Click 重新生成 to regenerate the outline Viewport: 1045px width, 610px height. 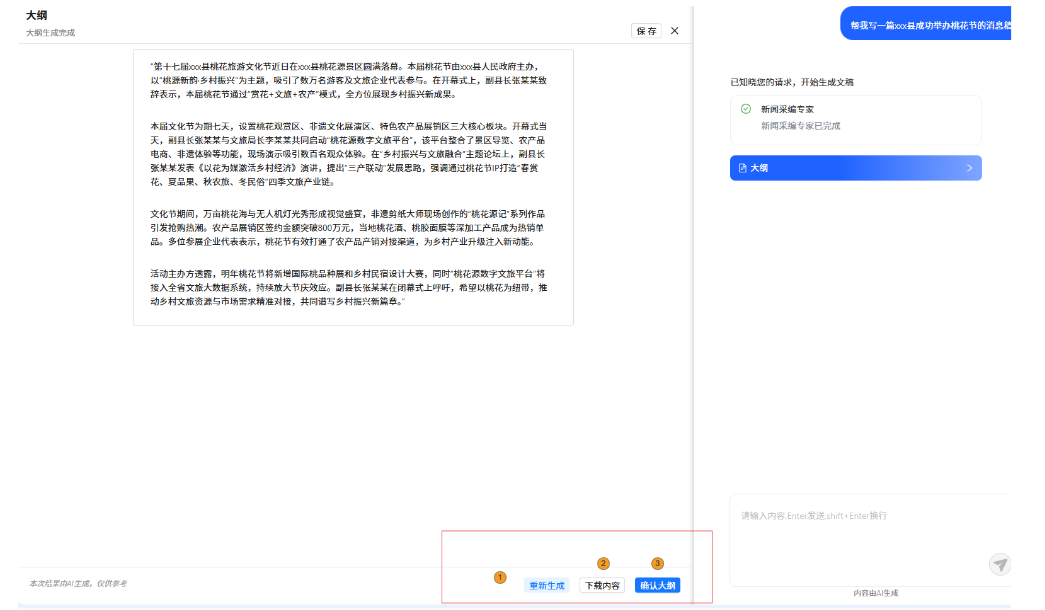point(547,585)
